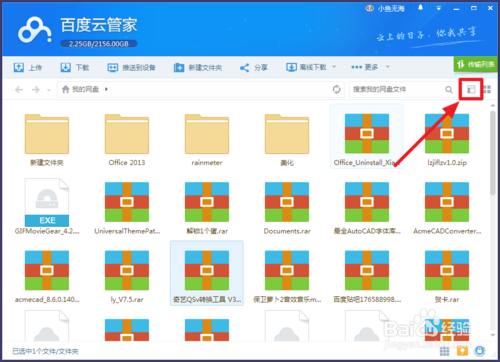The width and height of the screenshot is (500, 362).
Task: Select the Office 2013 folder
Action: (127, 139)
